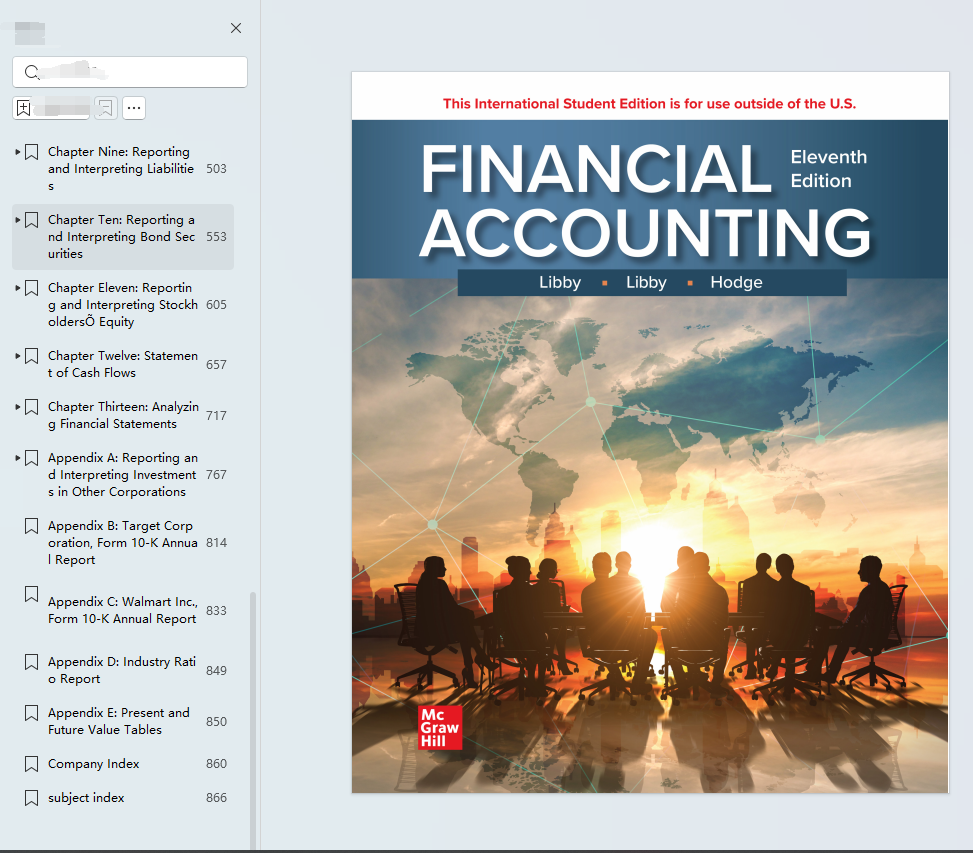Click the bookmark icon beside subject index

click(x=32, y=798)
